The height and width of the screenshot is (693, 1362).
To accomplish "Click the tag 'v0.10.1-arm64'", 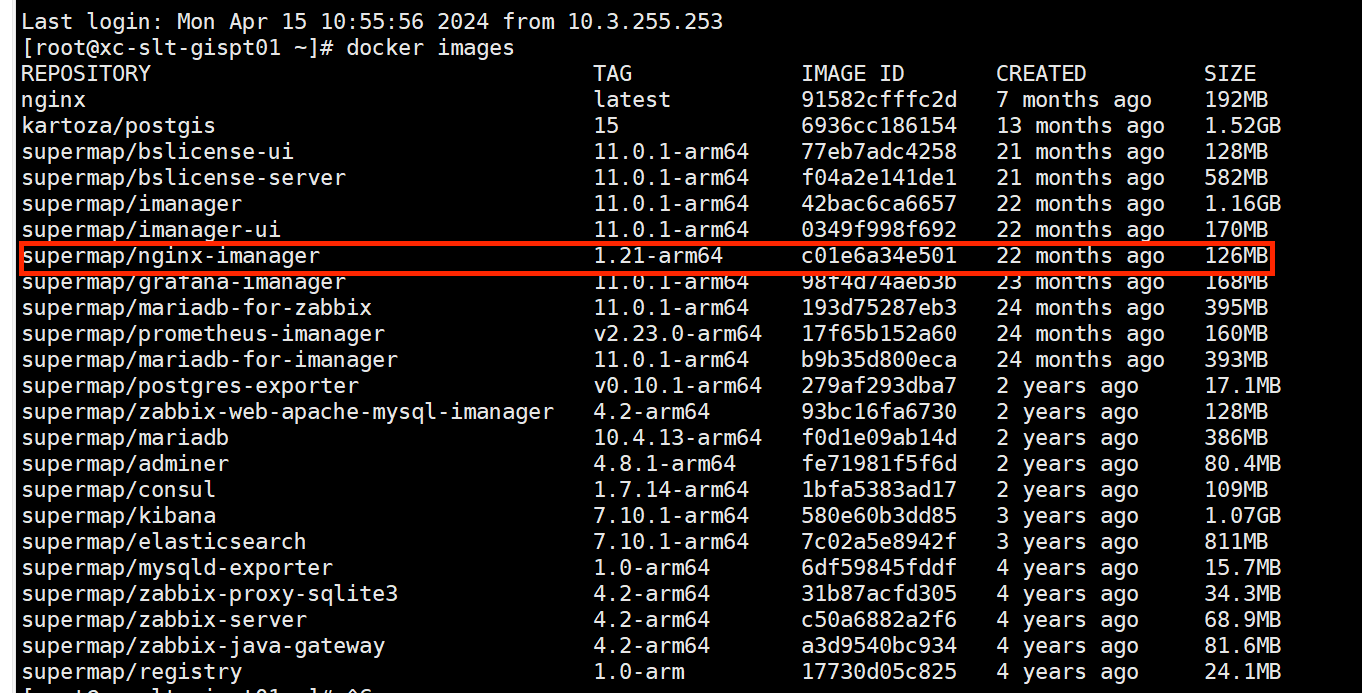I will tap(678, 386).
